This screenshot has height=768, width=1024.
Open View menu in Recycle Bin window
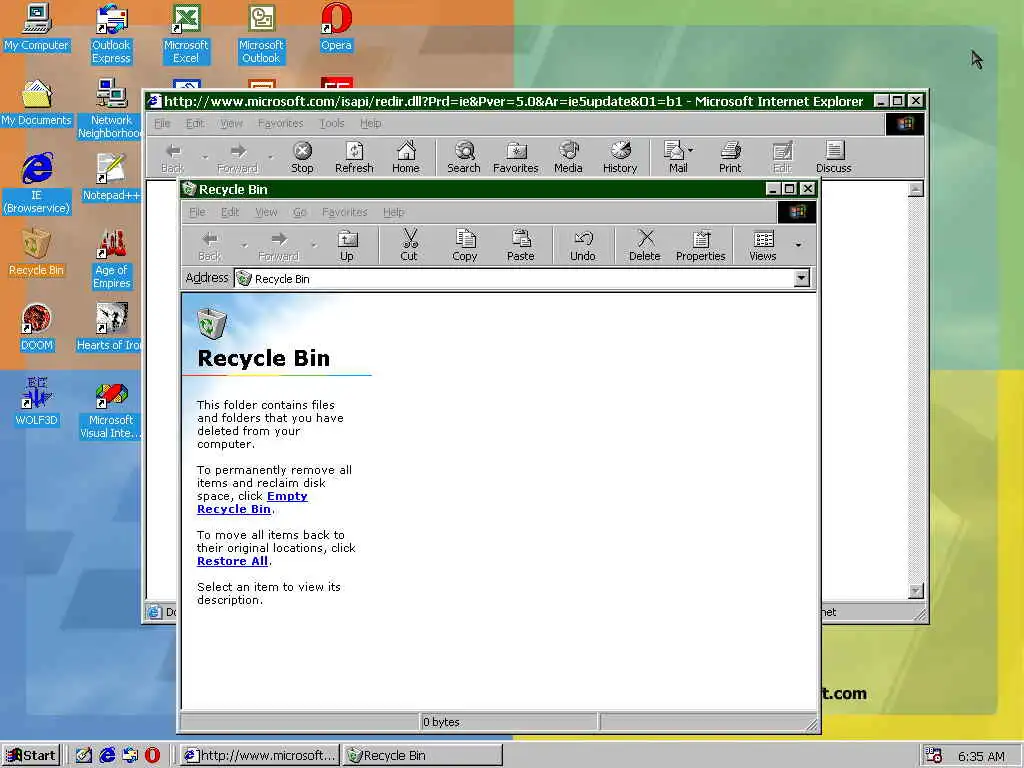266,212
